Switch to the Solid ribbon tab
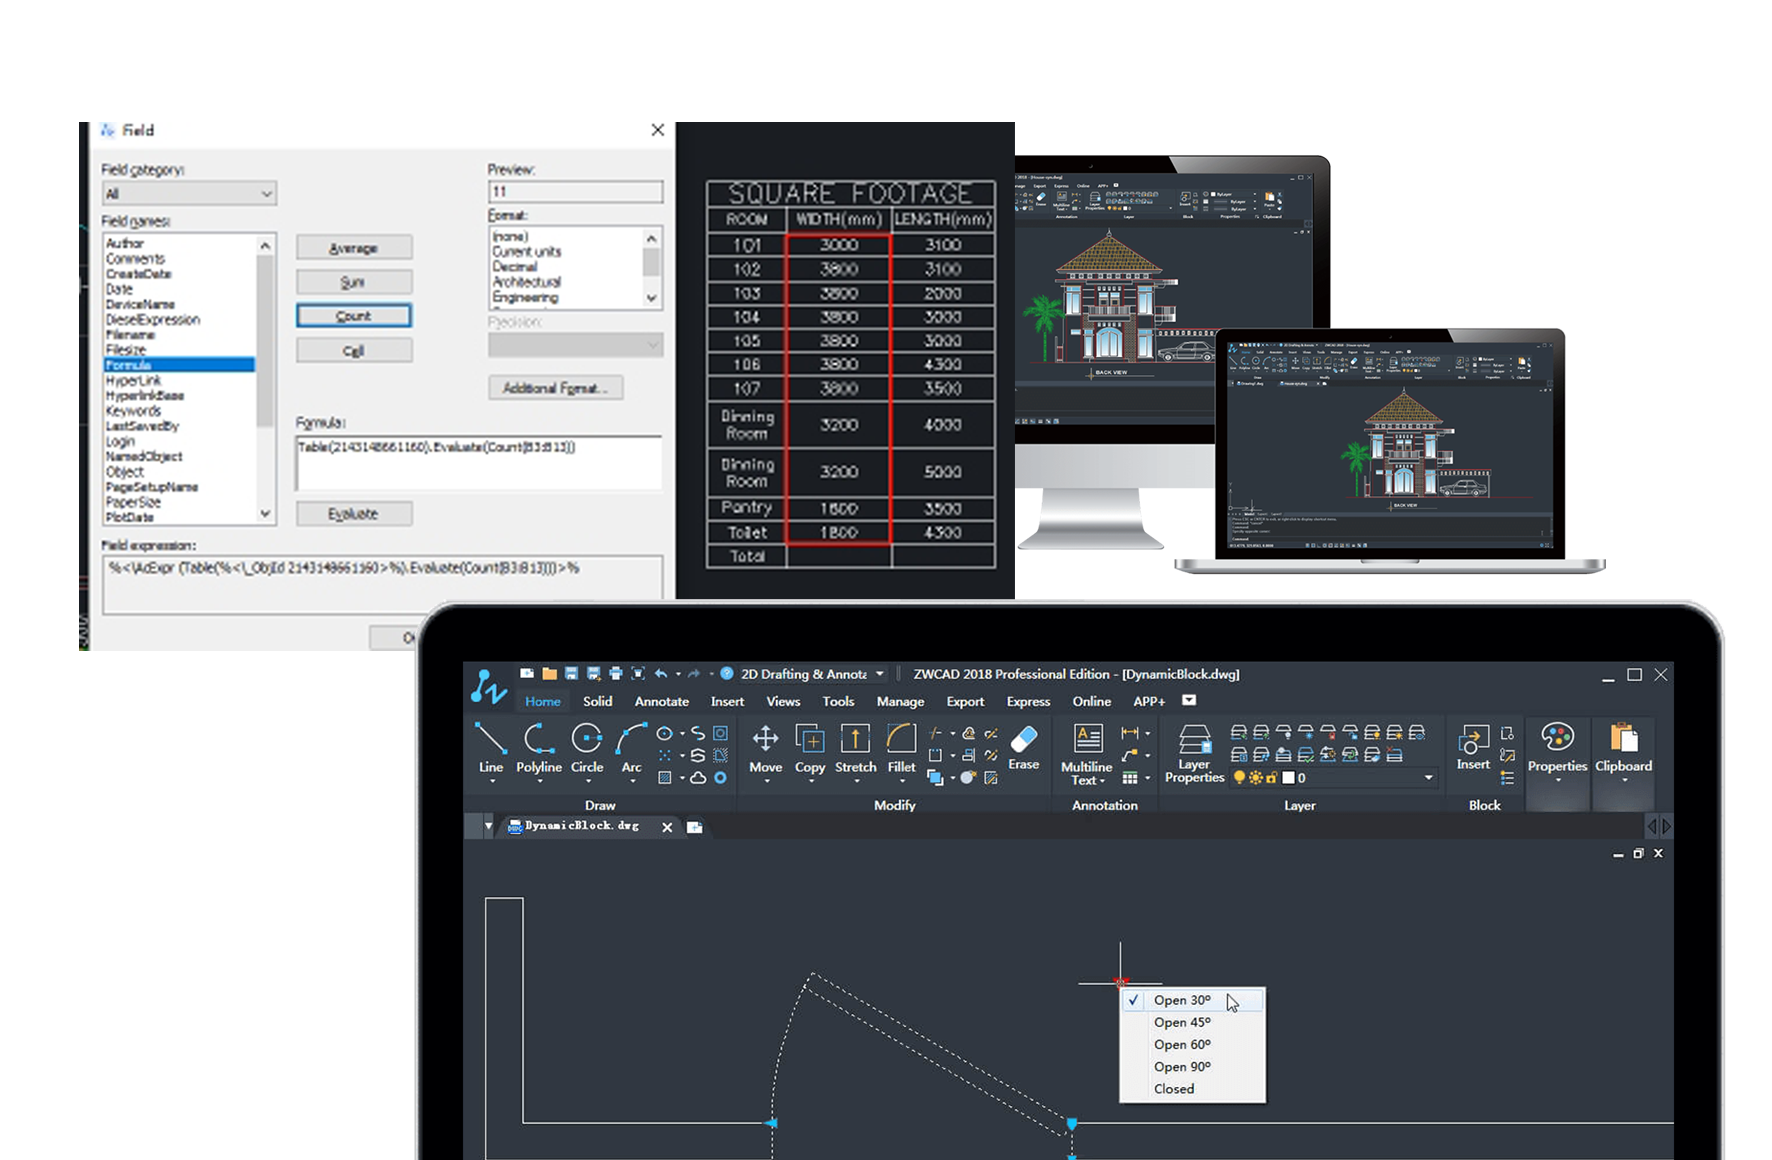The height and width of the screenshot is (1160, 1772). point(597,701)
